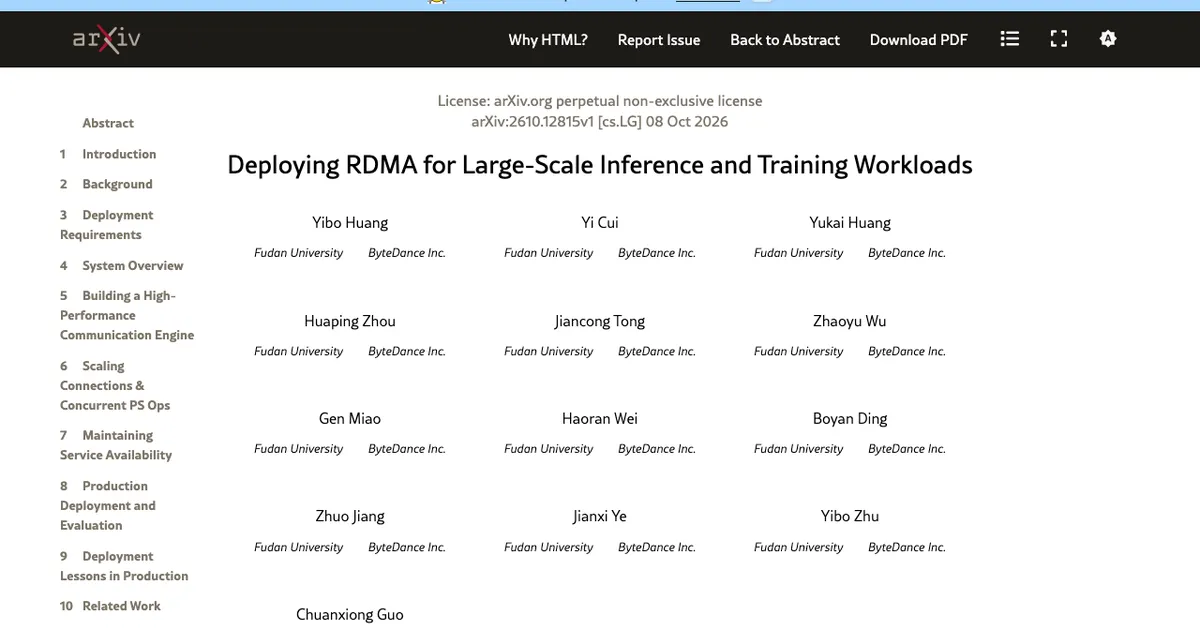
Task: Click Report Issue in header
Action: (x=659, y=40)
